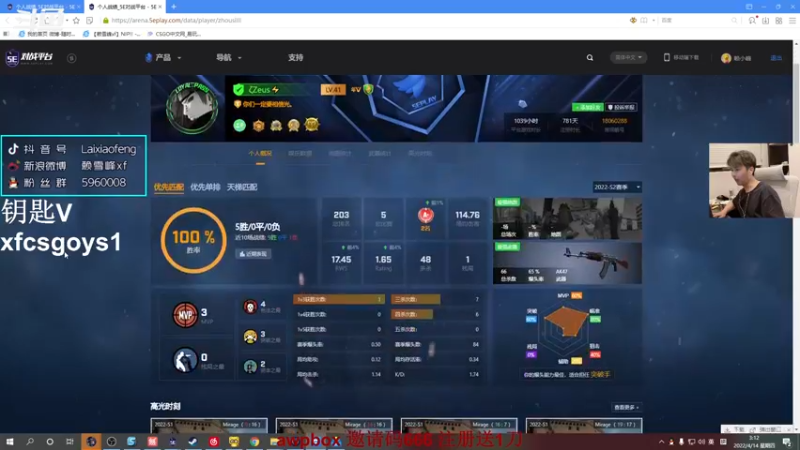Screen dimensions: 800x450
Task: Open the 导航 dropdown menu
Action: click(x=229, y=58)
